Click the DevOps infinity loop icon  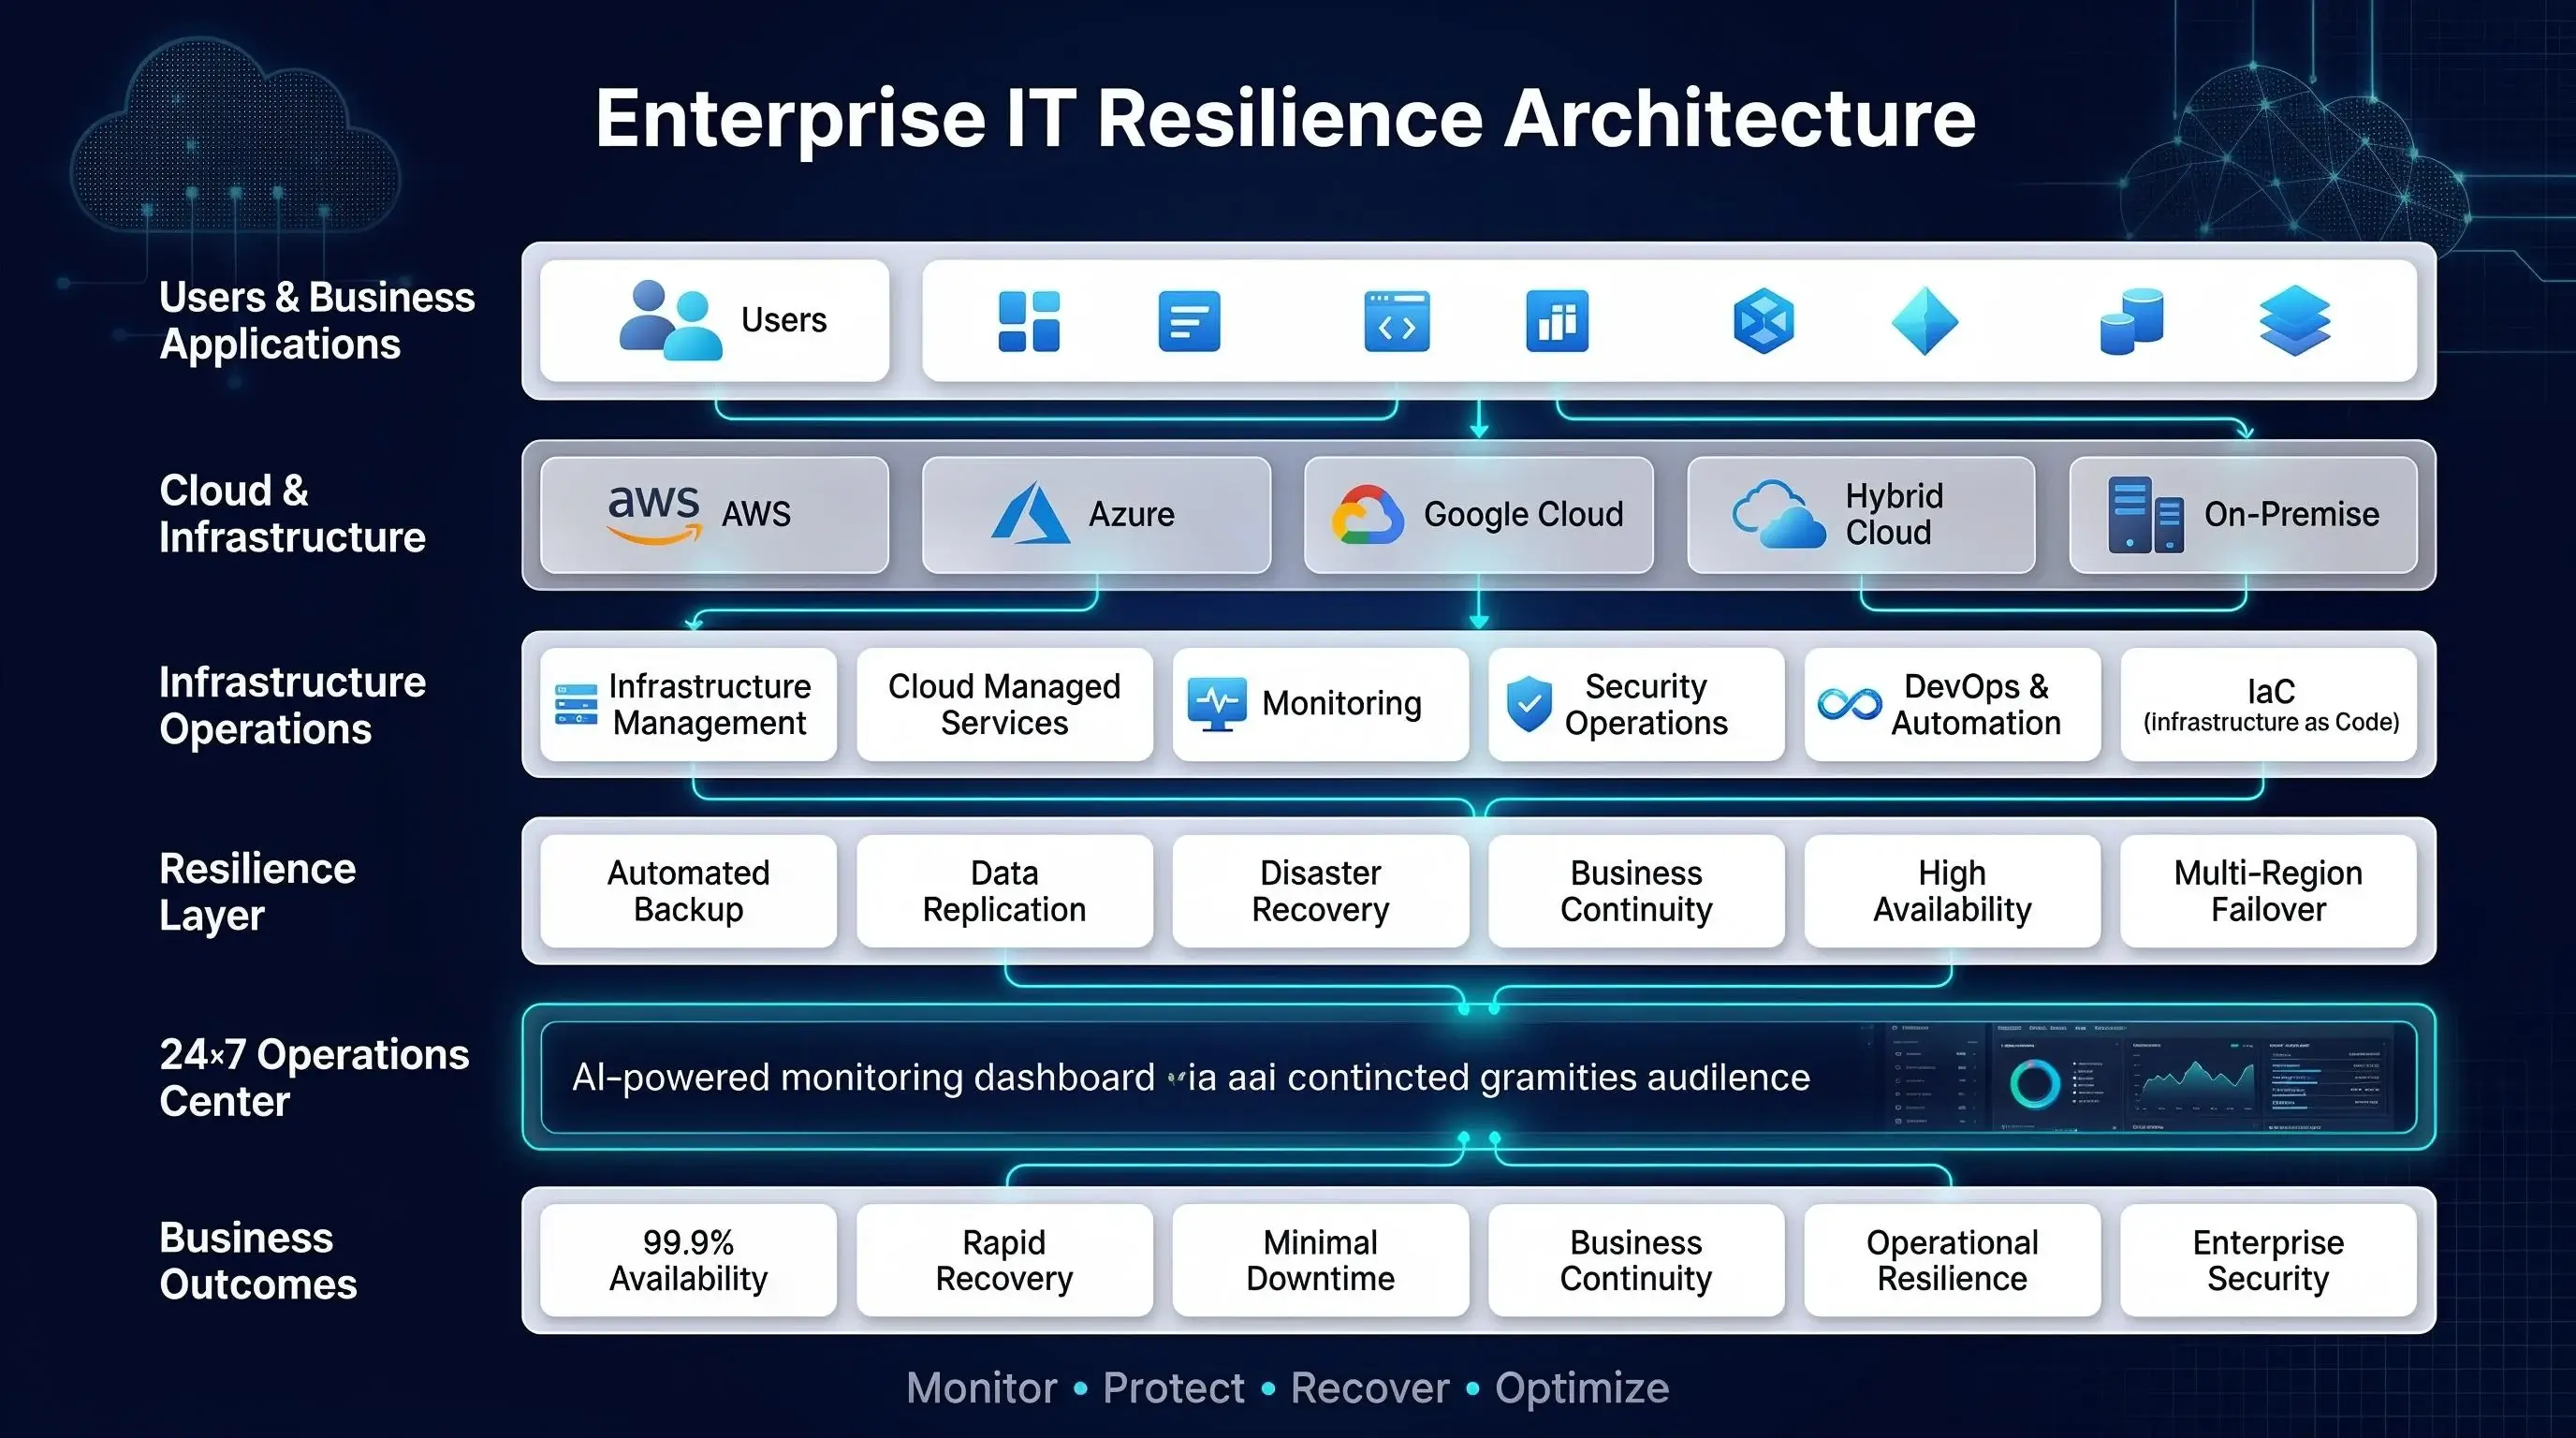tap(1850, 704)
